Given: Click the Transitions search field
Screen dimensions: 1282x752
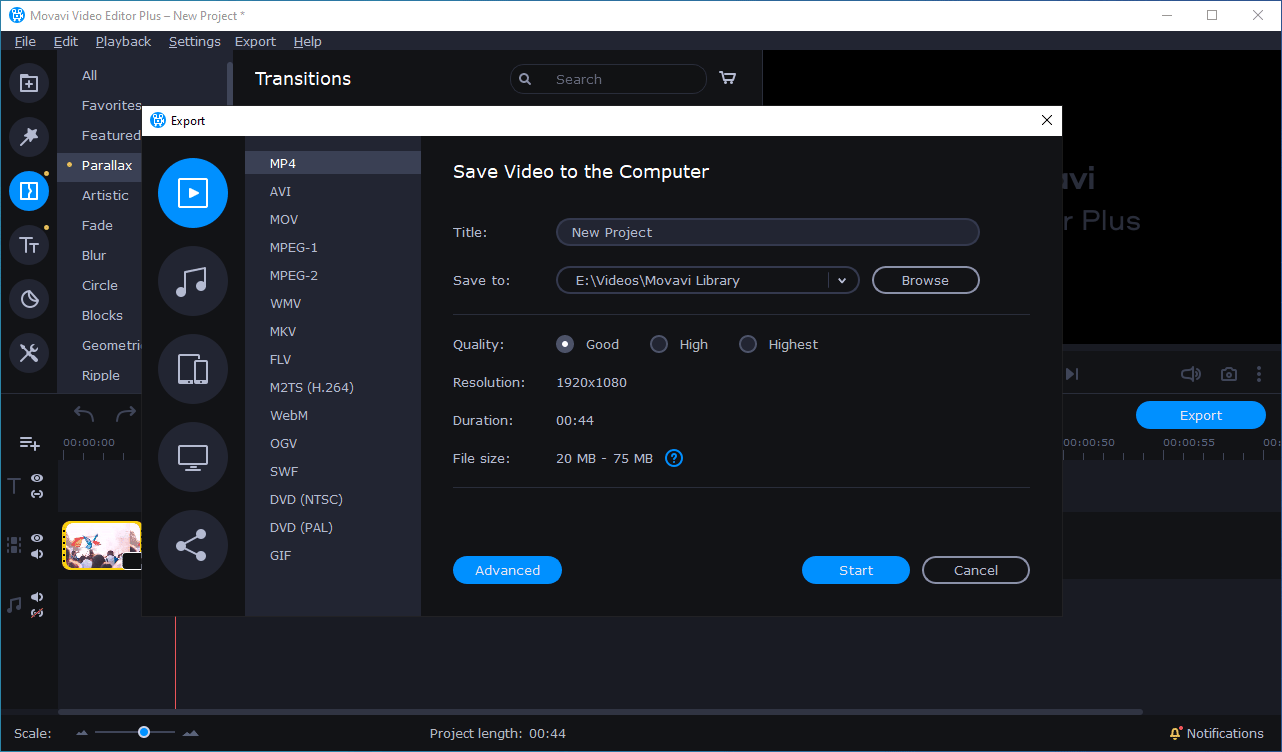Looking at the screenshot, I should (x=608, y=79).
